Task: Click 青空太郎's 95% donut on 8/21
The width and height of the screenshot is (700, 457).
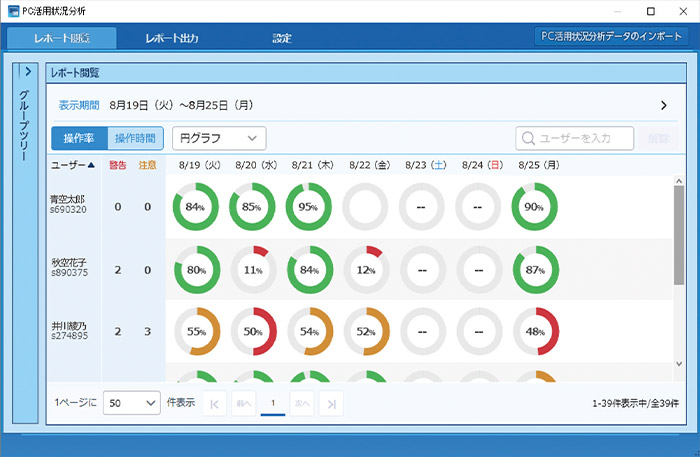Action: 309,207
